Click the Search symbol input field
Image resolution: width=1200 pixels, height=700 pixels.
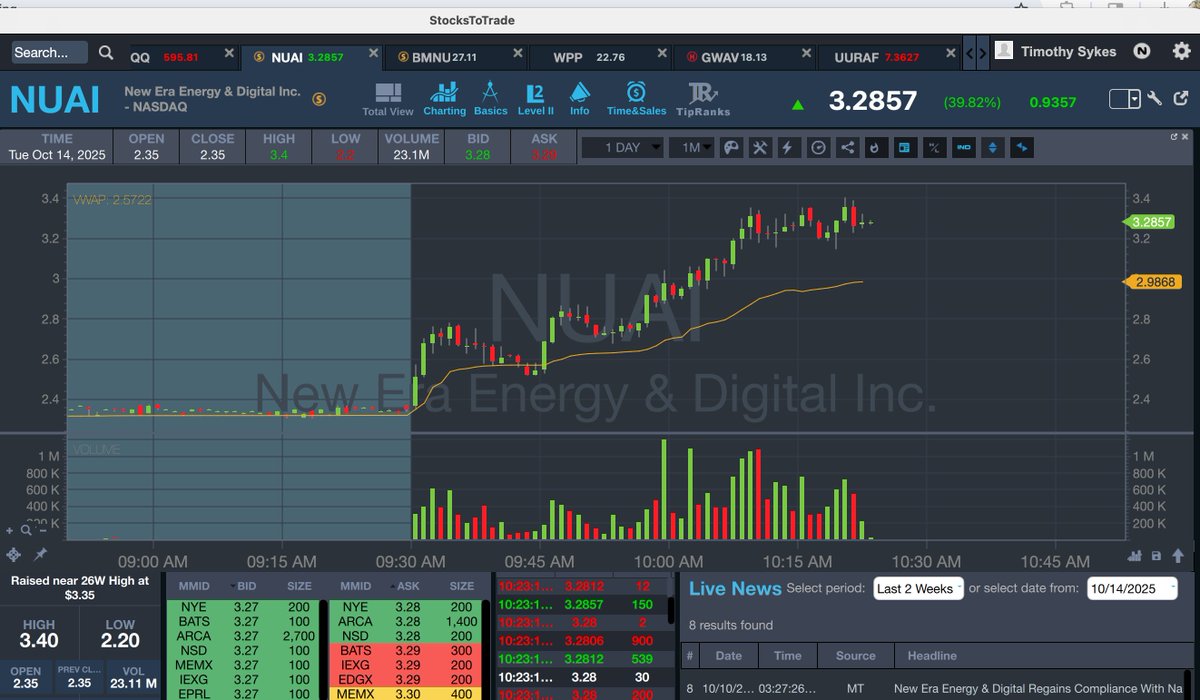[x=52, y=52]
